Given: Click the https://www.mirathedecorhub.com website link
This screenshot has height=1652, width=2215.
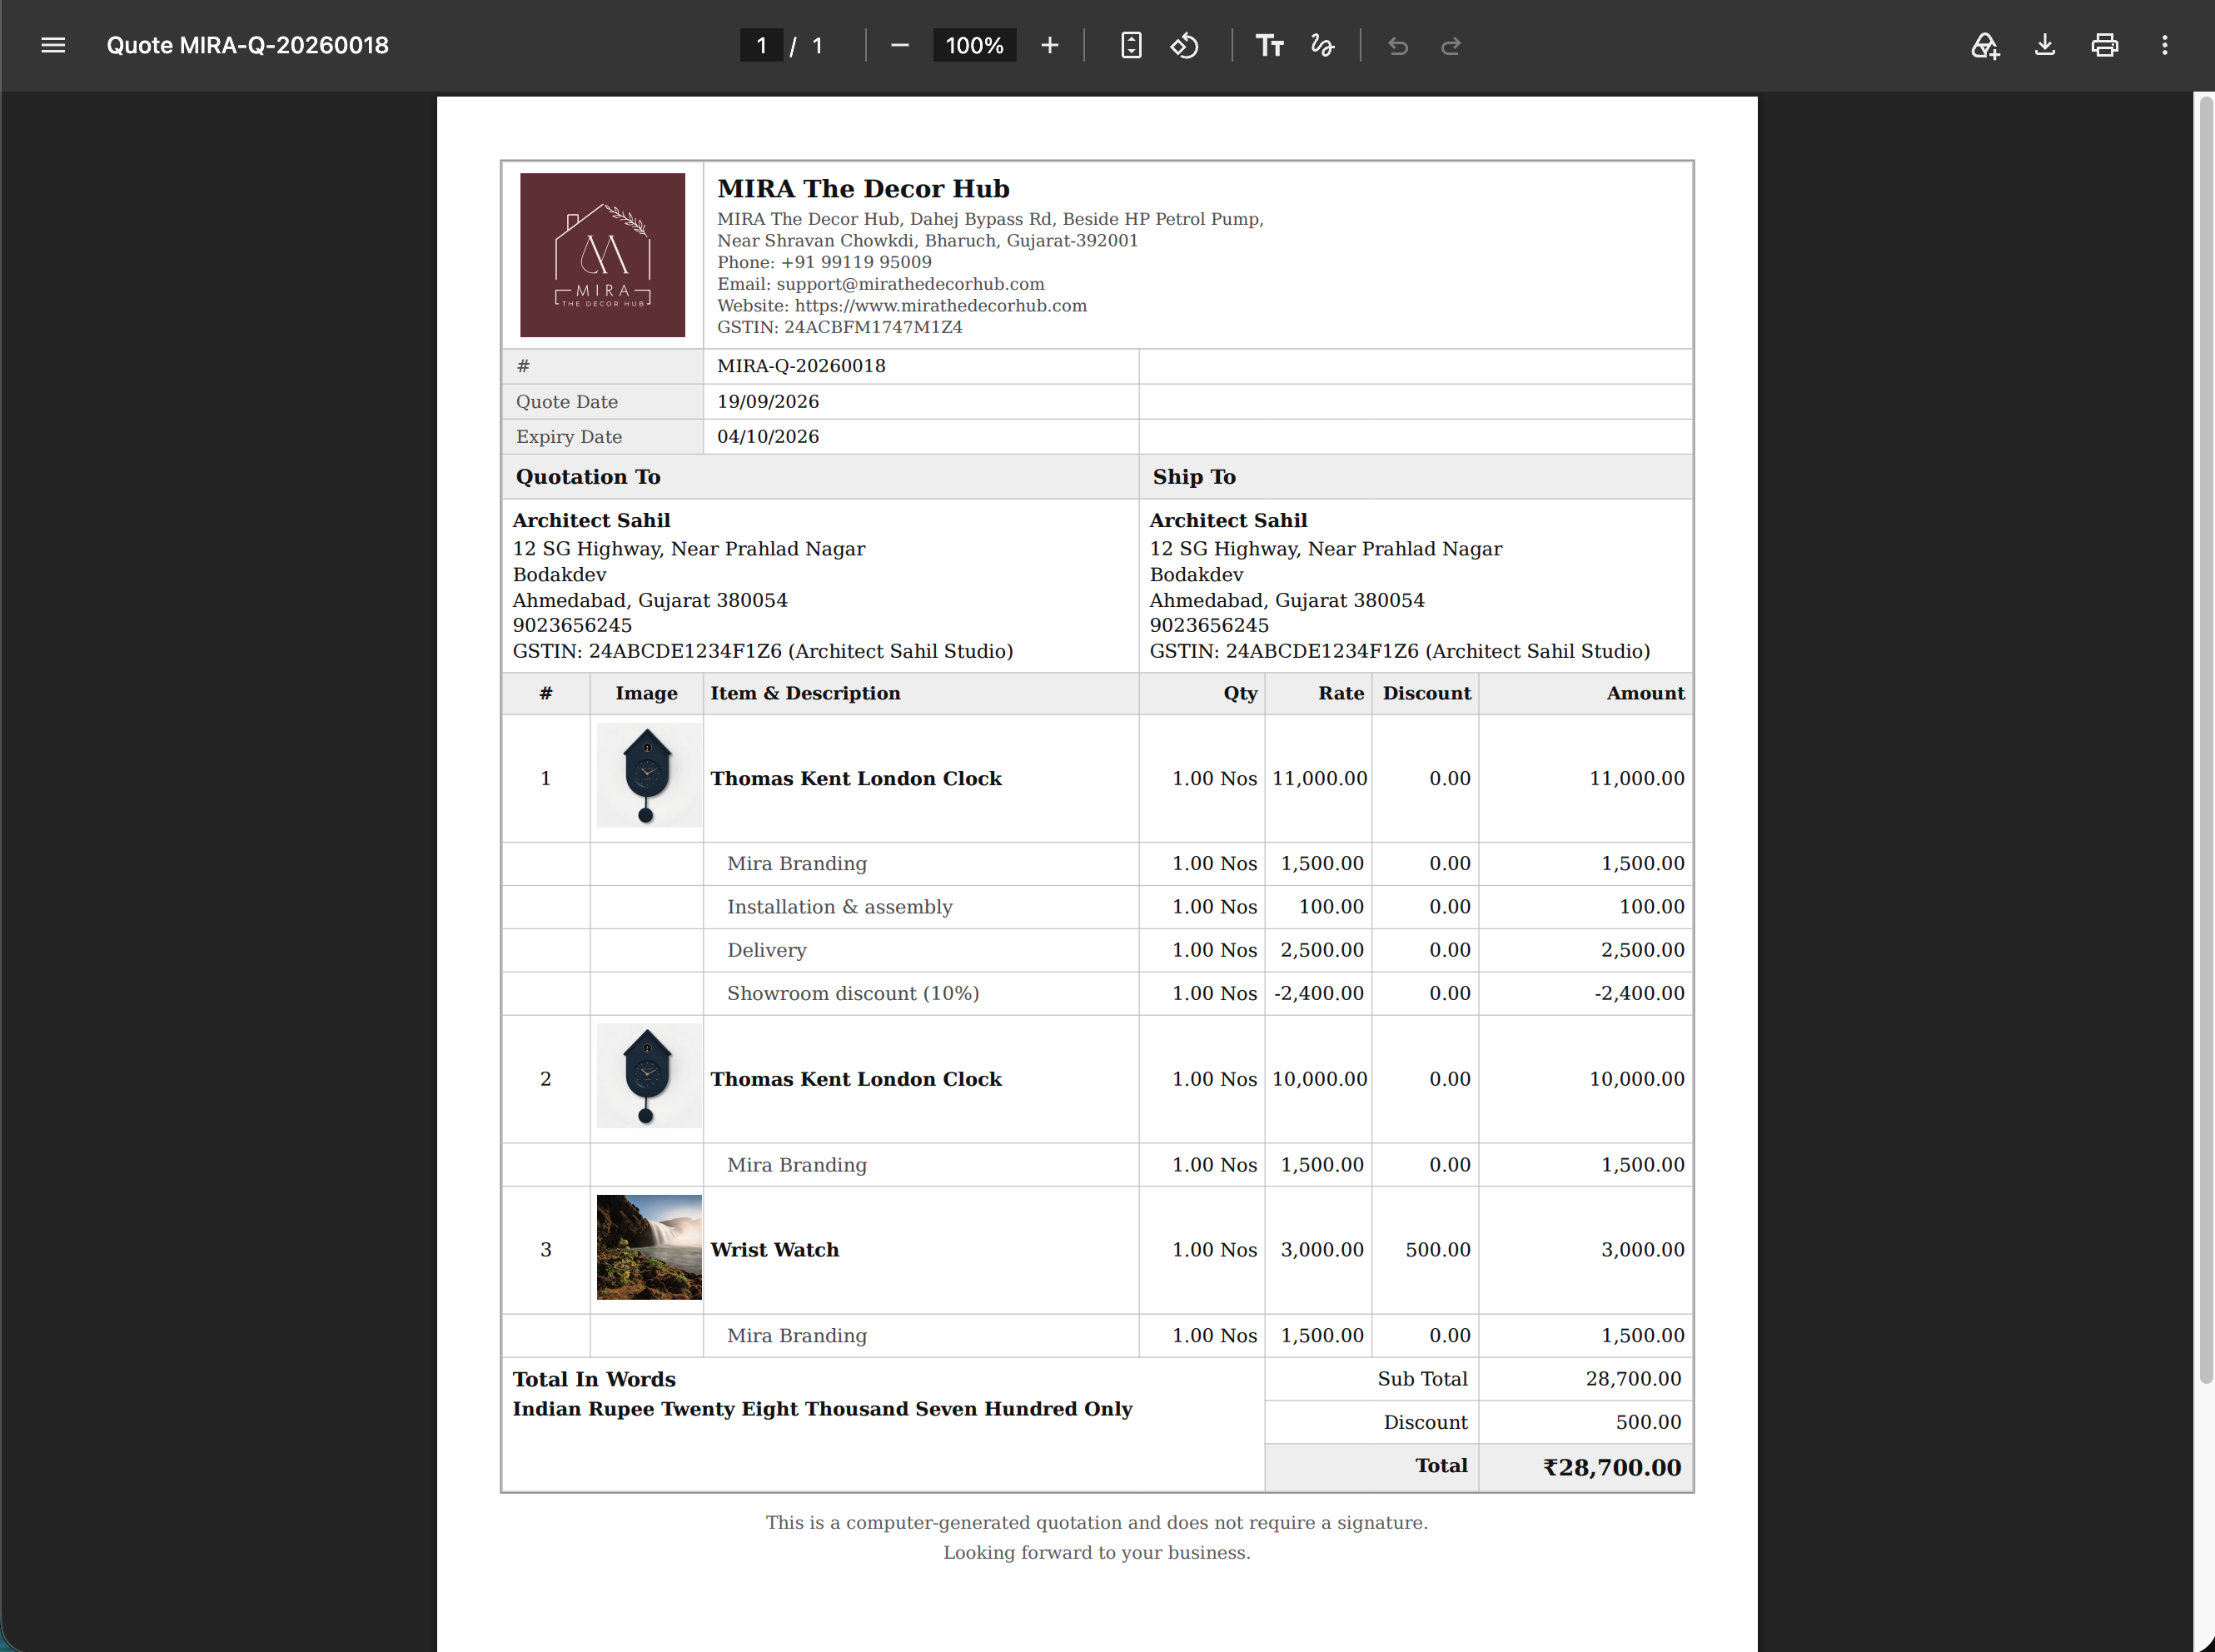Looking at the screenshot, I should tap(941, 306).
